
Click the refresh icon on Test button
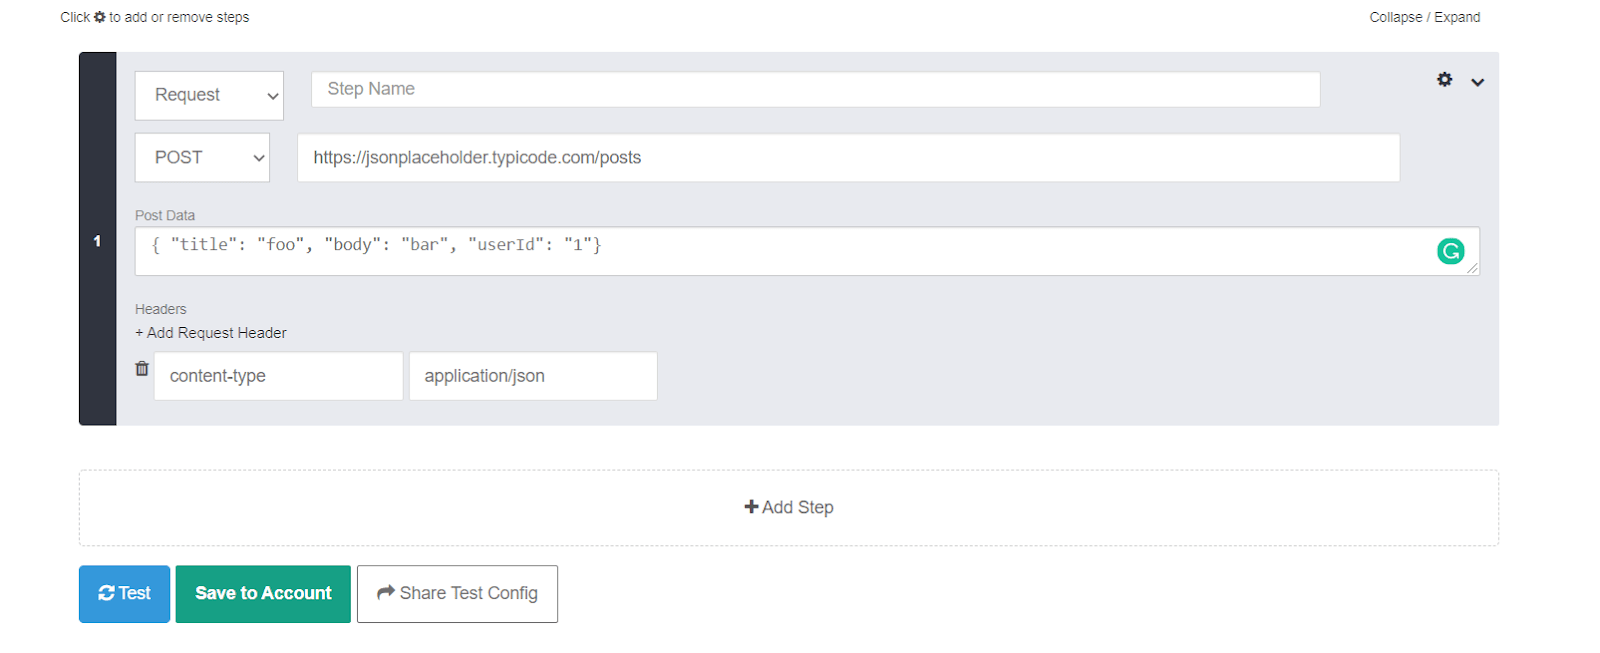coord(106,593)
